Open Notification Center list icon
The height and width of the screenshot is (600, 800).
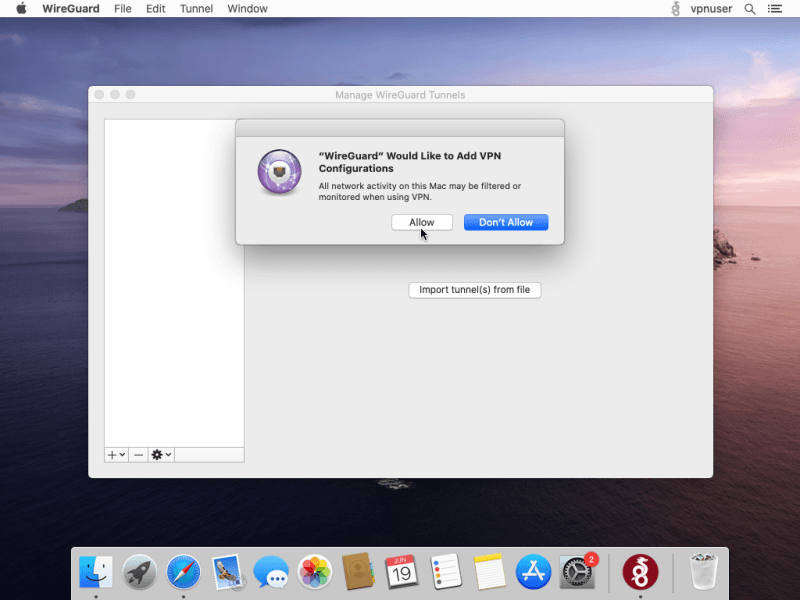[x=775, y=9]
